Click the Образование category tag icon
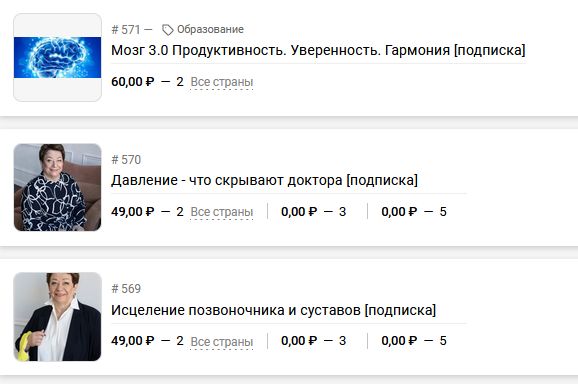Viewport: 578px width, 384px height. click(x=167, y=30)
